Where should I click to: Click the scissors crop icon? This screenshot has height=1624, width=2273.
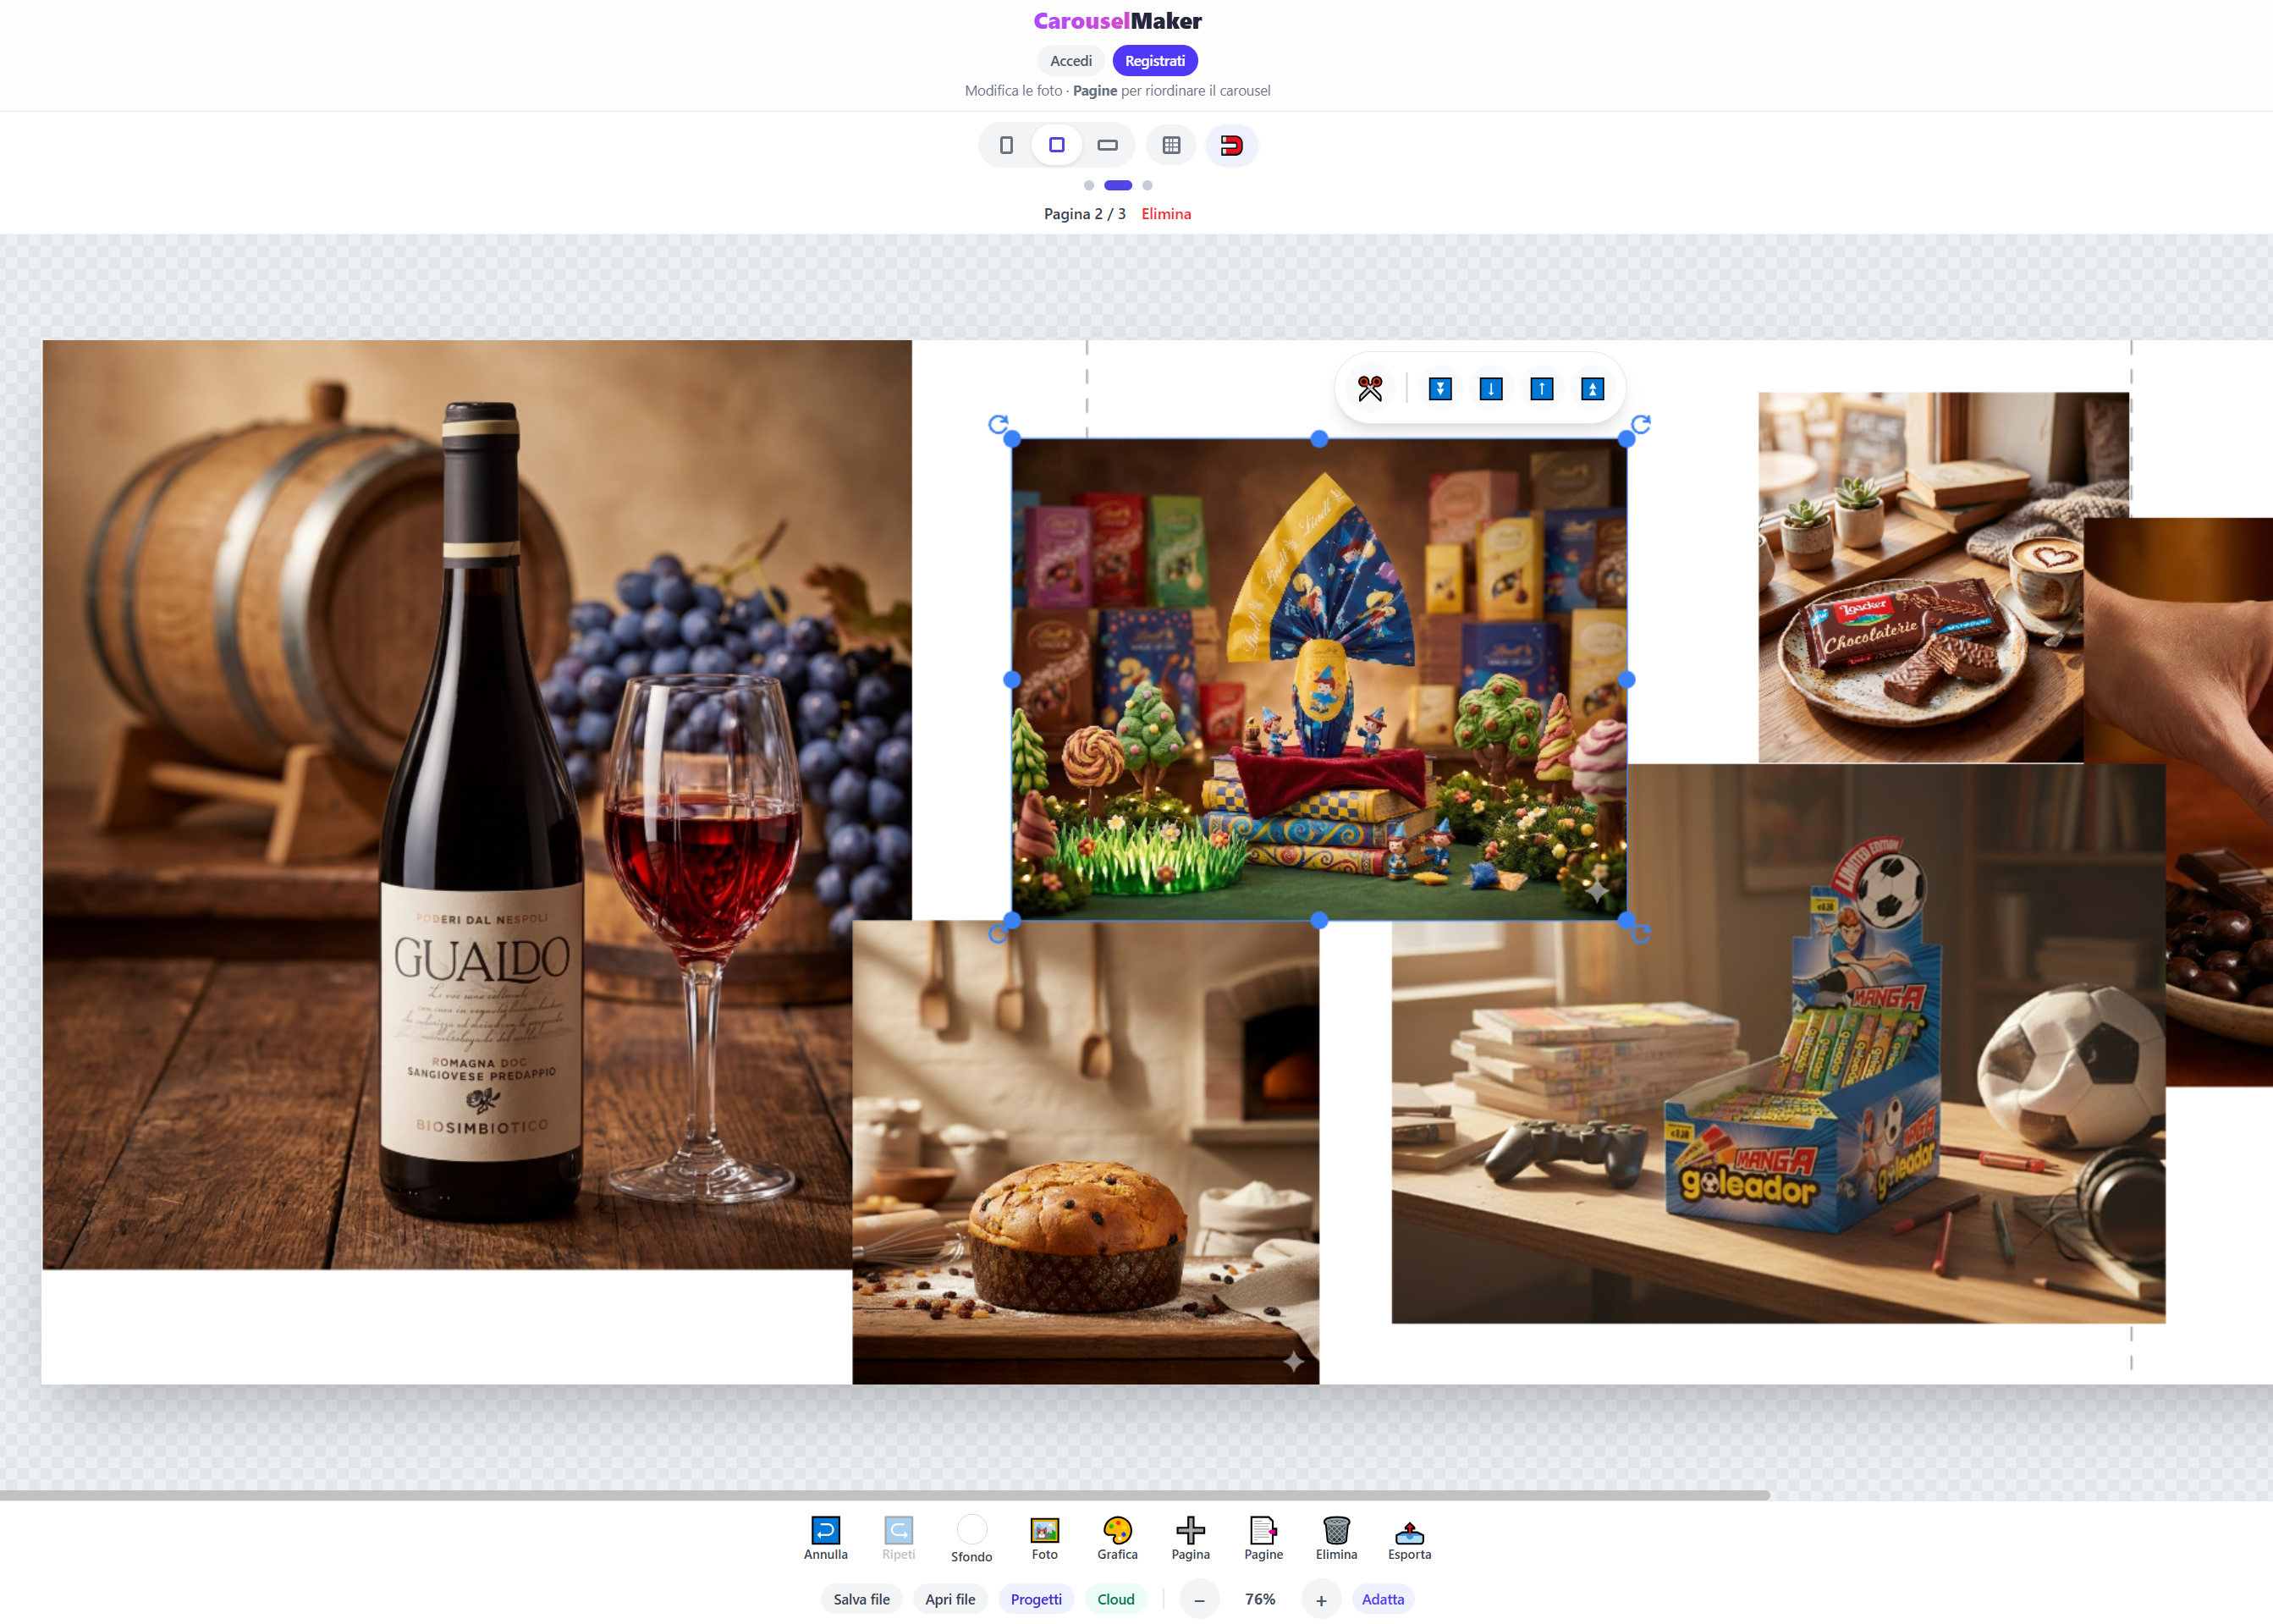point(1370,388)
